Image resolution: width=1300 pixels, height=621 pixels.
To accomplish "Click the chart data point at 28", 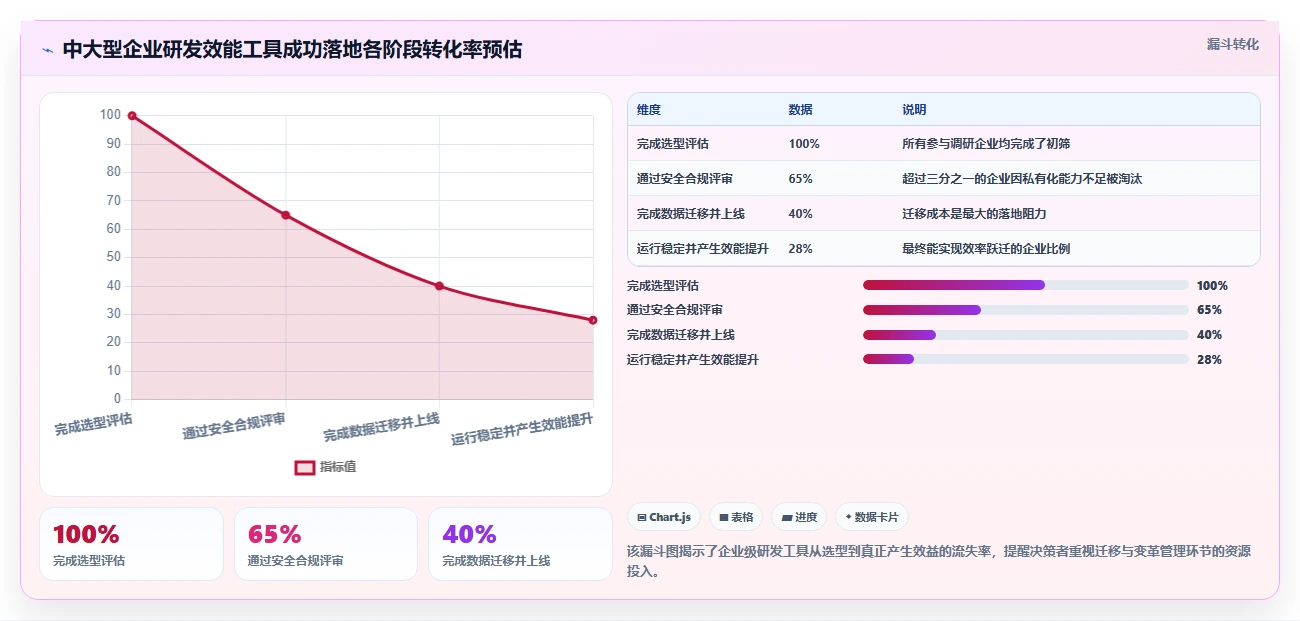I will [593, 320].
